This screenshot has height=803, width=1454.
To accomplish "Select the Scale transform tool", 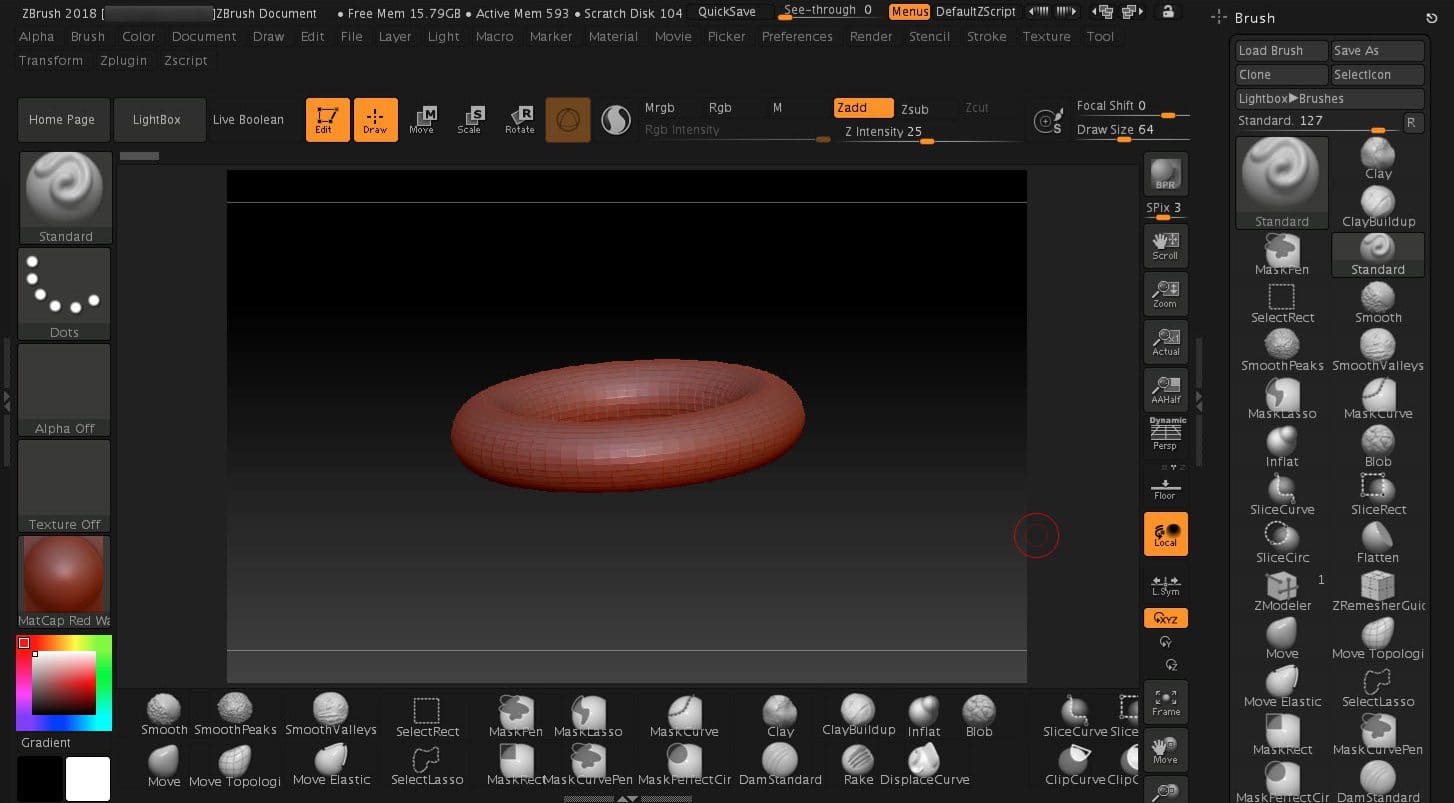I will point(470,119).
